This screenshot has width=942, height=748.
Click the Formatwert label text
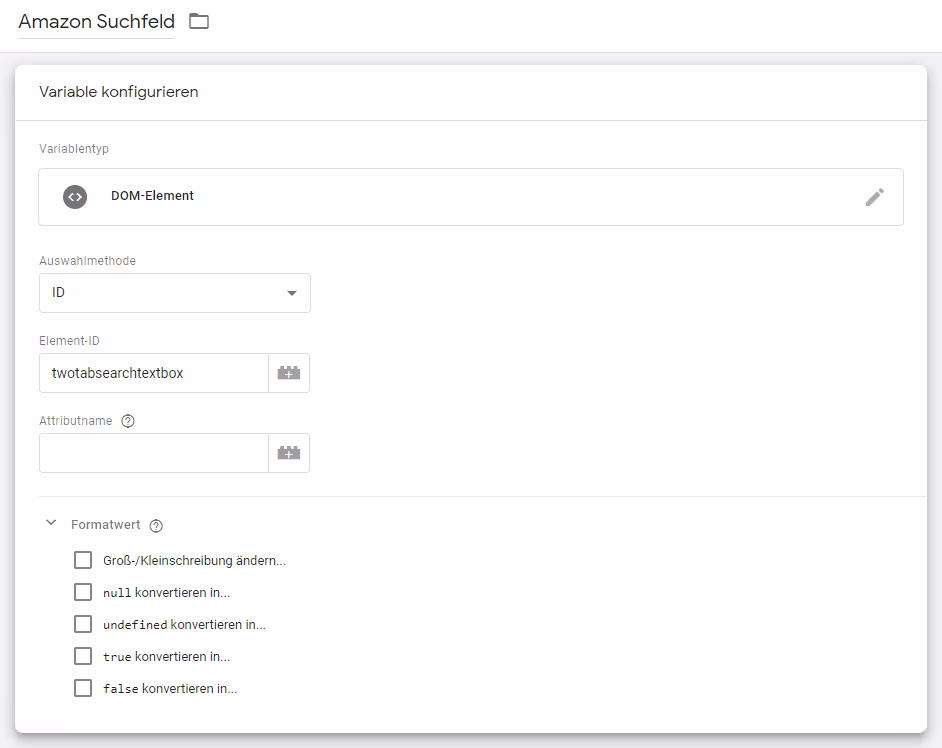point(106,525)
